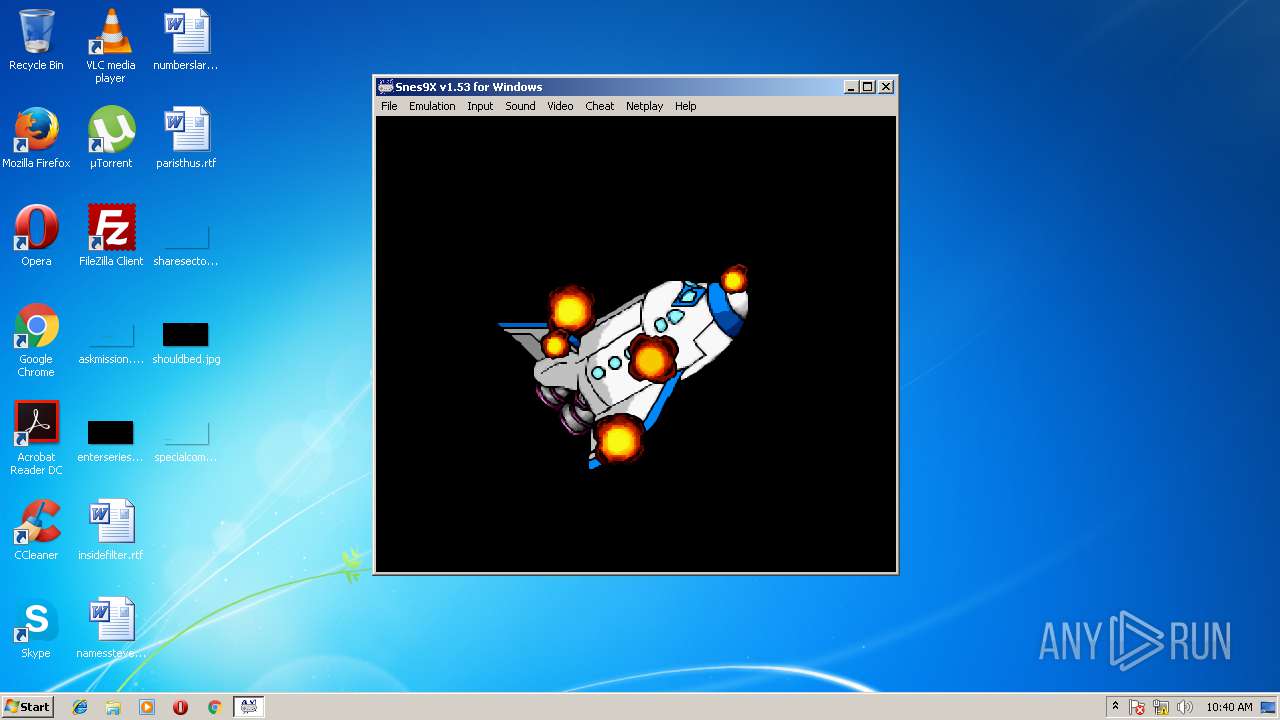Screen dimensions: 1280x720
Task: Launch Opera from the taskbar
Action: coord(180,707)
